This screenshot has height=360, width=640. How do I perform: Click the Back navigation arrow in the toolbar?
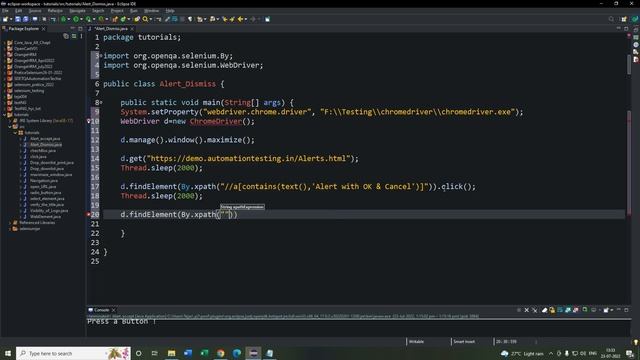pos(240,19)
